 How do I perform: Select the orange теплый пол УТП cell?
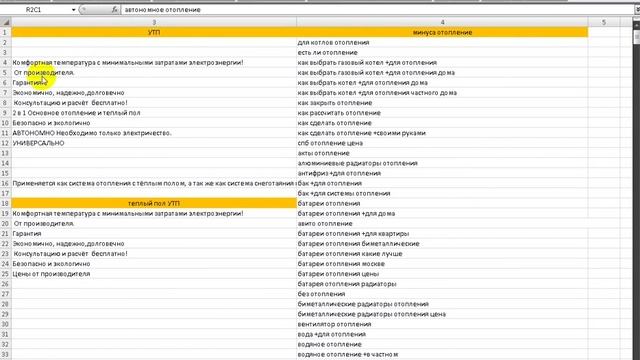click(x=154, y=203)
